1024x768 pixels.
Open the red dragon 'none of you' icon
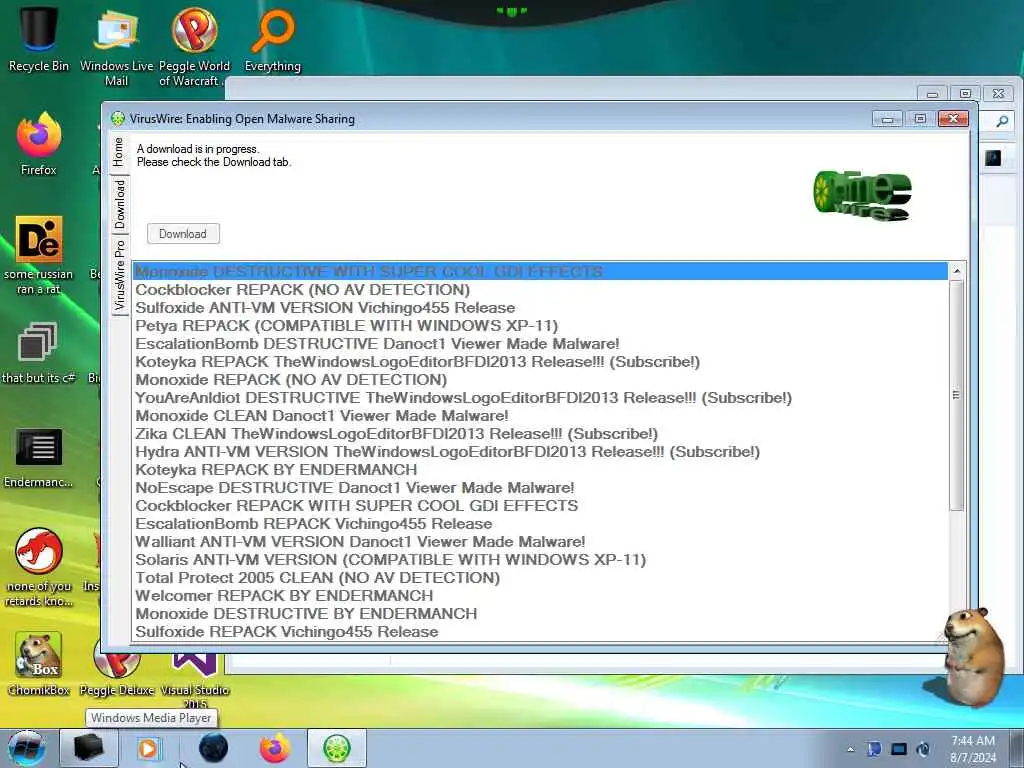pos(39,567)
